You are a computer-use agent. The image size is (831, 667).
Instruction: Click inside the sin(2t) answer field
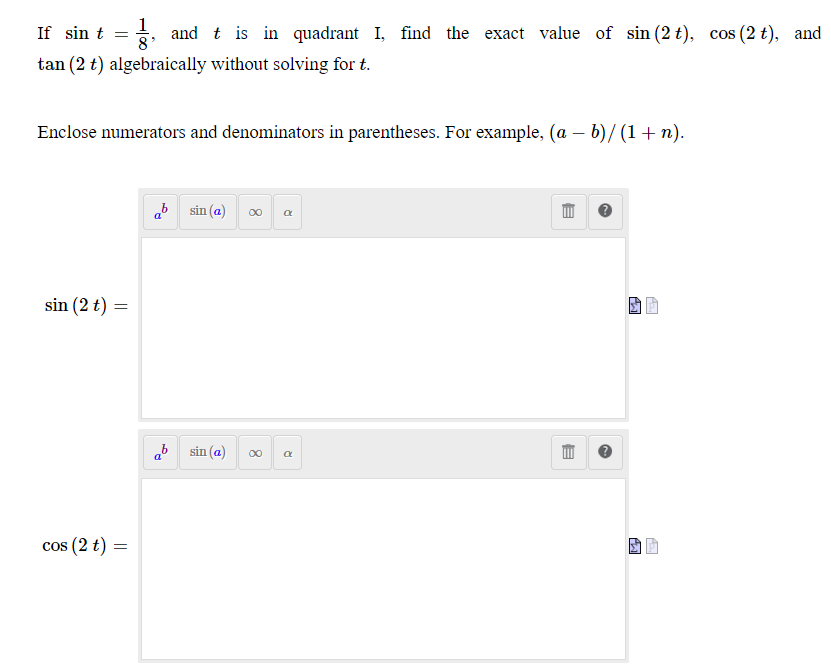(x=383, y=327)
